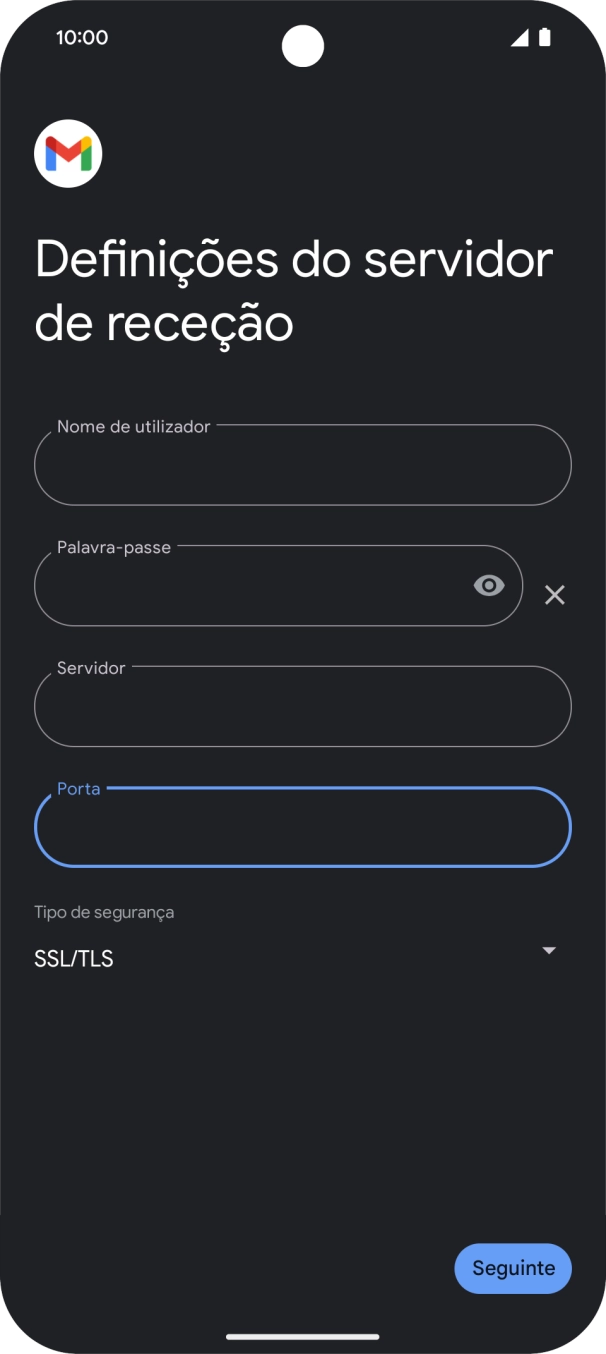This screenshot has width=606, height=1354.
Task: Show password with the eye icon
Action: click(489, 586)
